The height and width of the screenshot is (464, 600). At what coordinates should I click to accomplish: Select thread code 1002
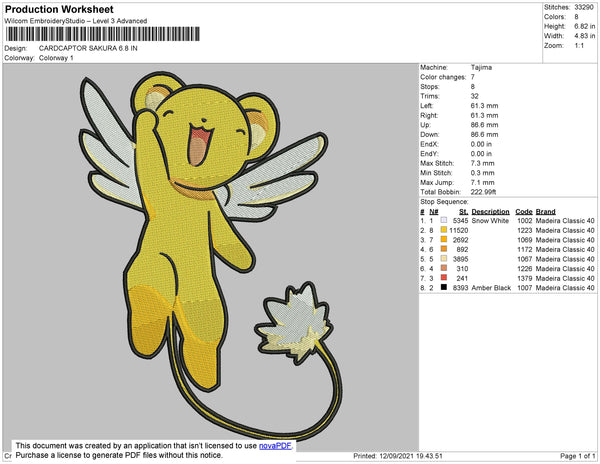[525, 221]
